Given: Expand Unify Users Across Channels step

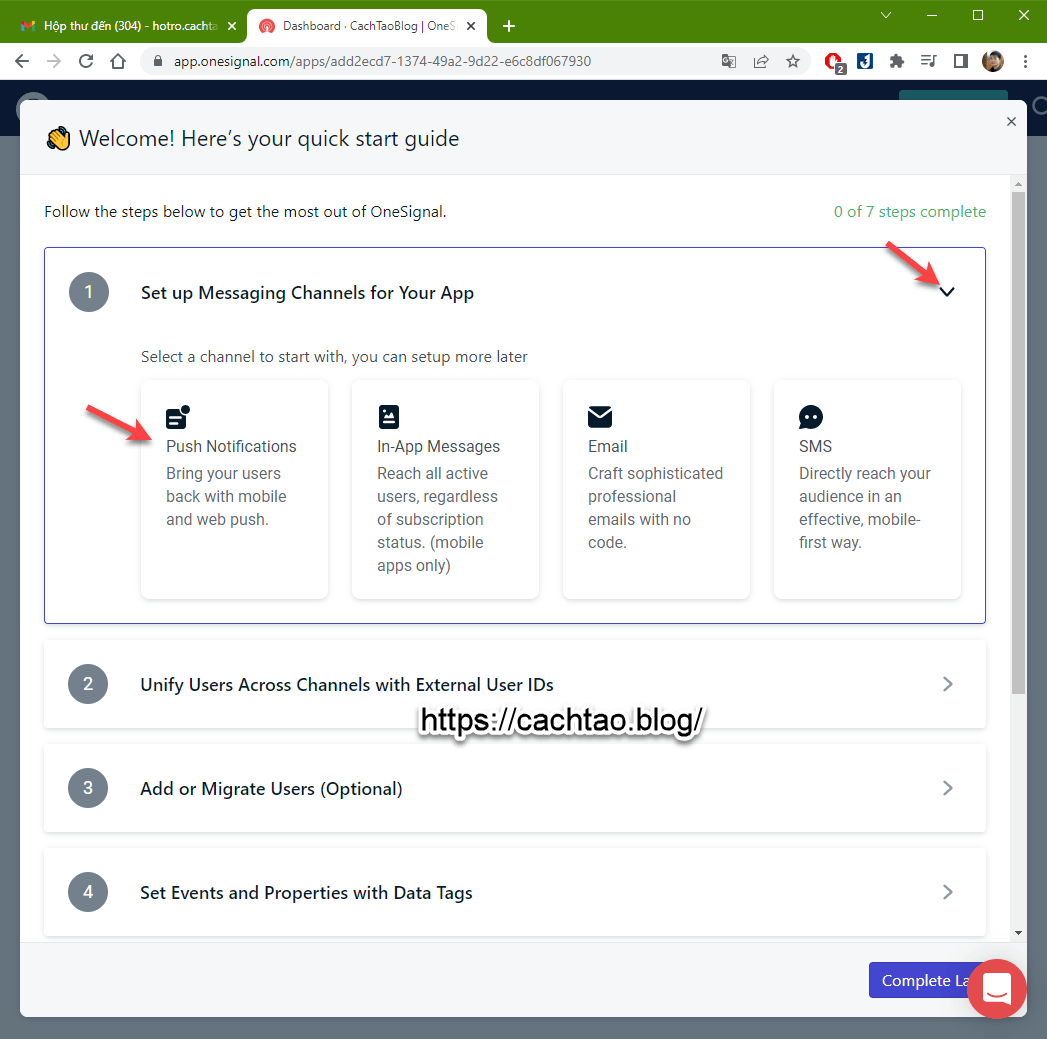Looking at the screenshot, I should click(x=948, y=684).
